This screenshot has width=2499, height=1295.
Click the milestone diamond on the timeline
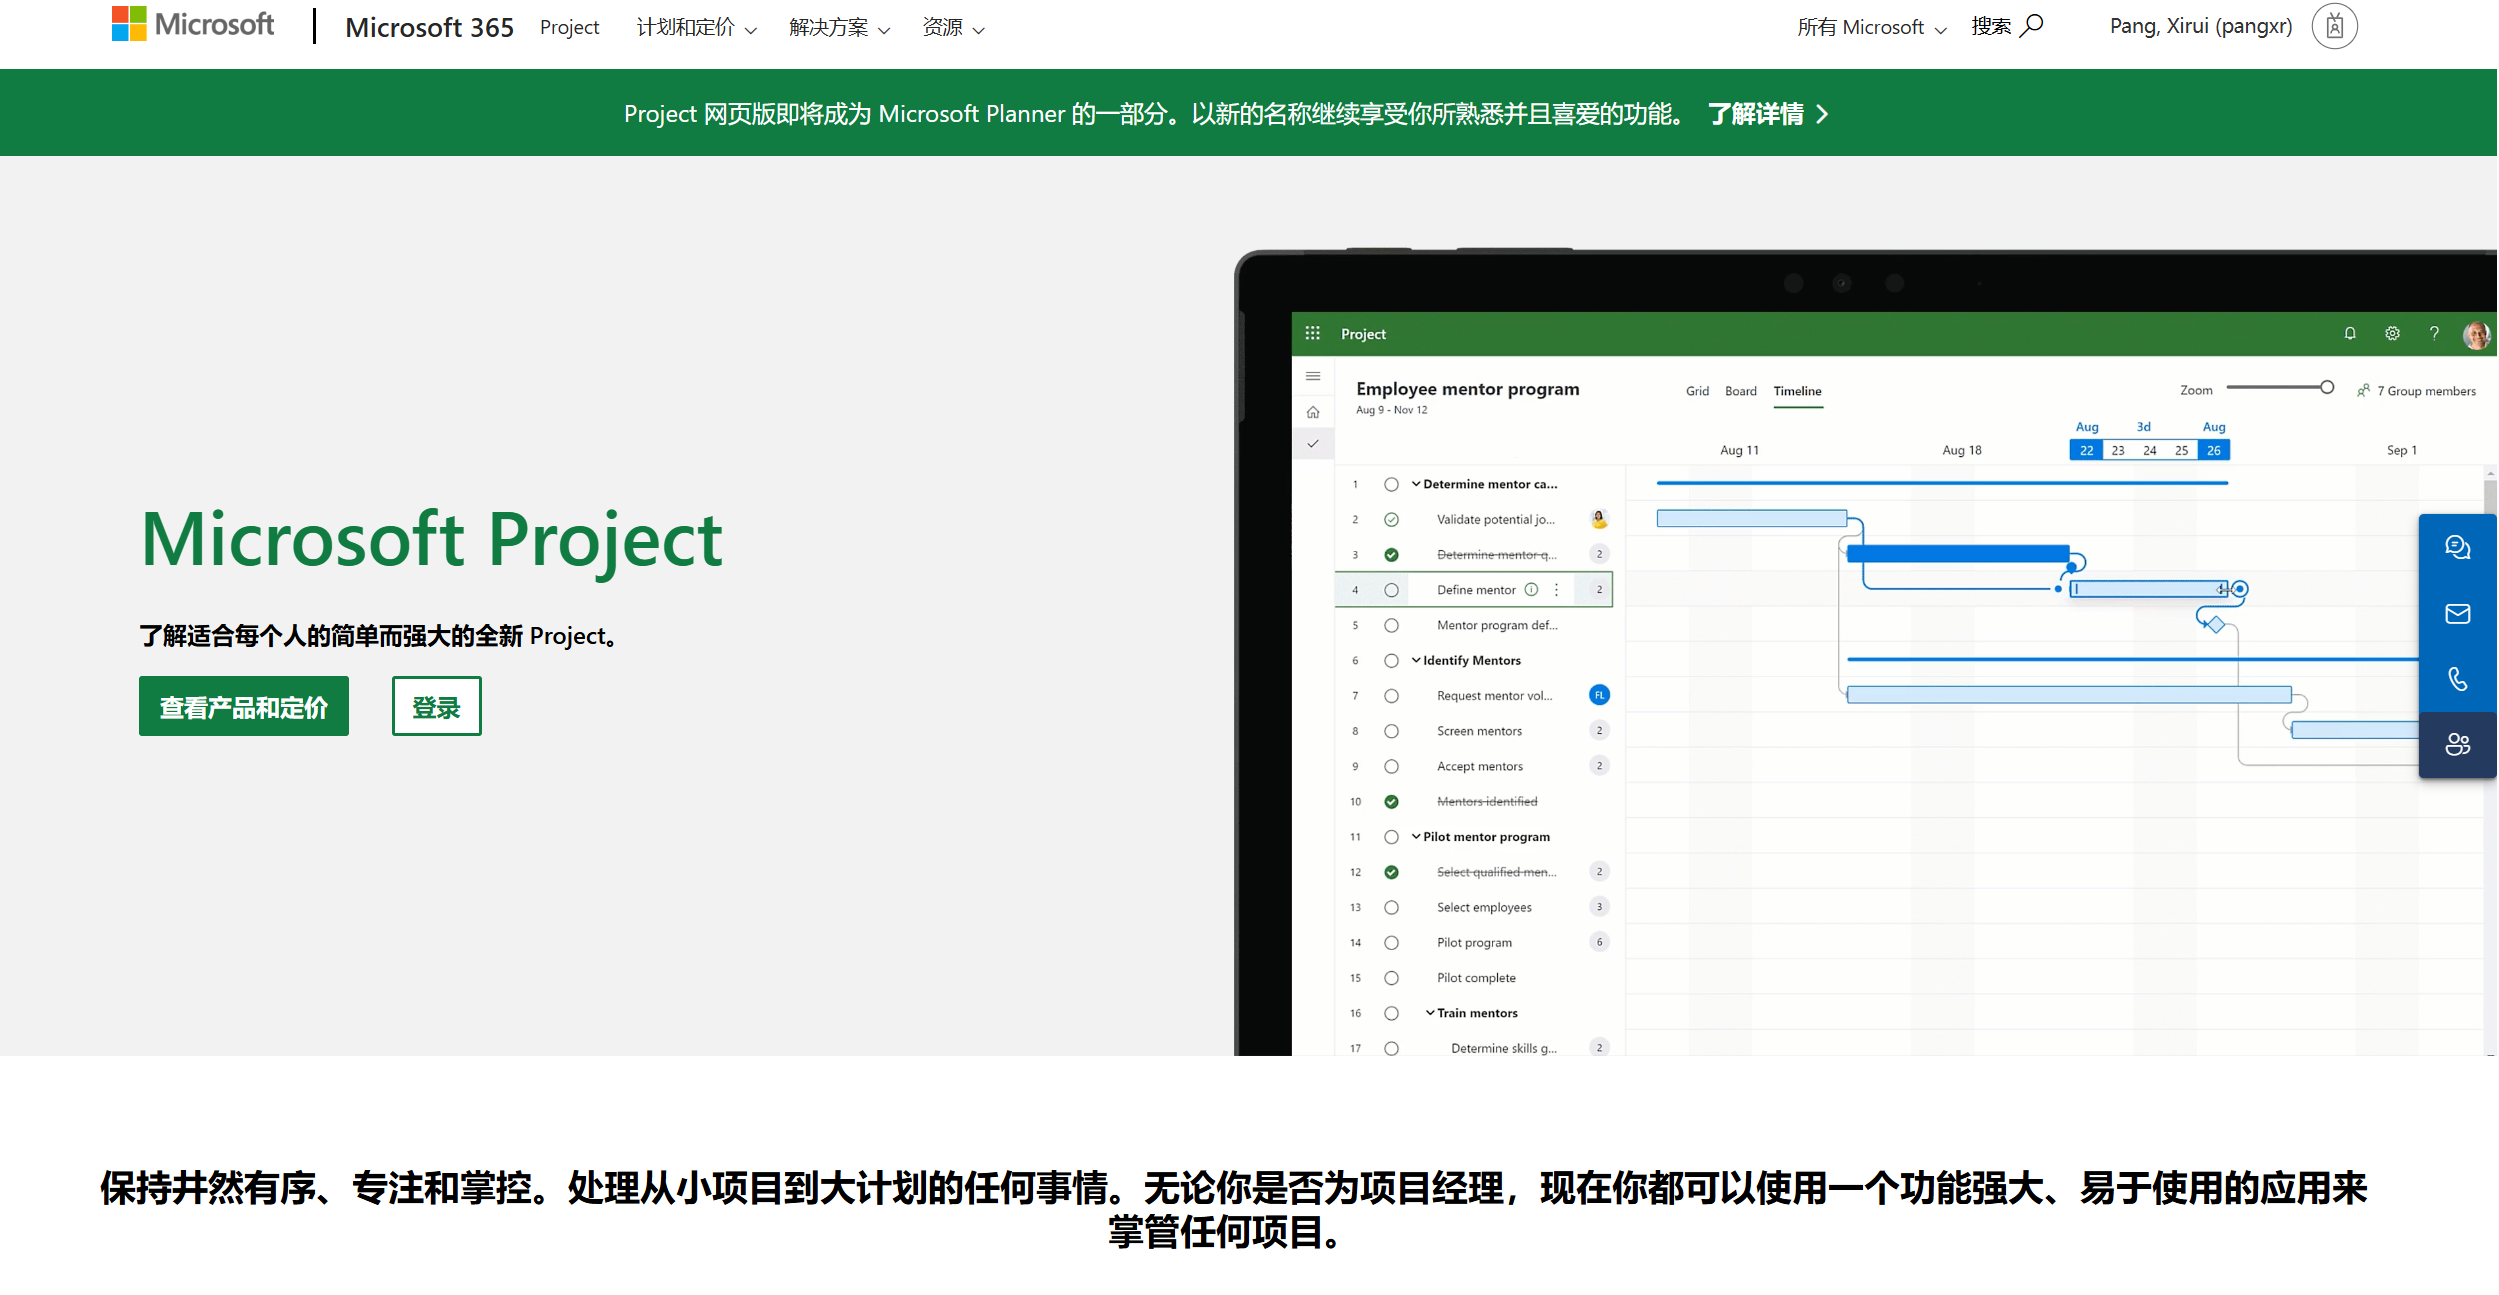coord(2215,624)
